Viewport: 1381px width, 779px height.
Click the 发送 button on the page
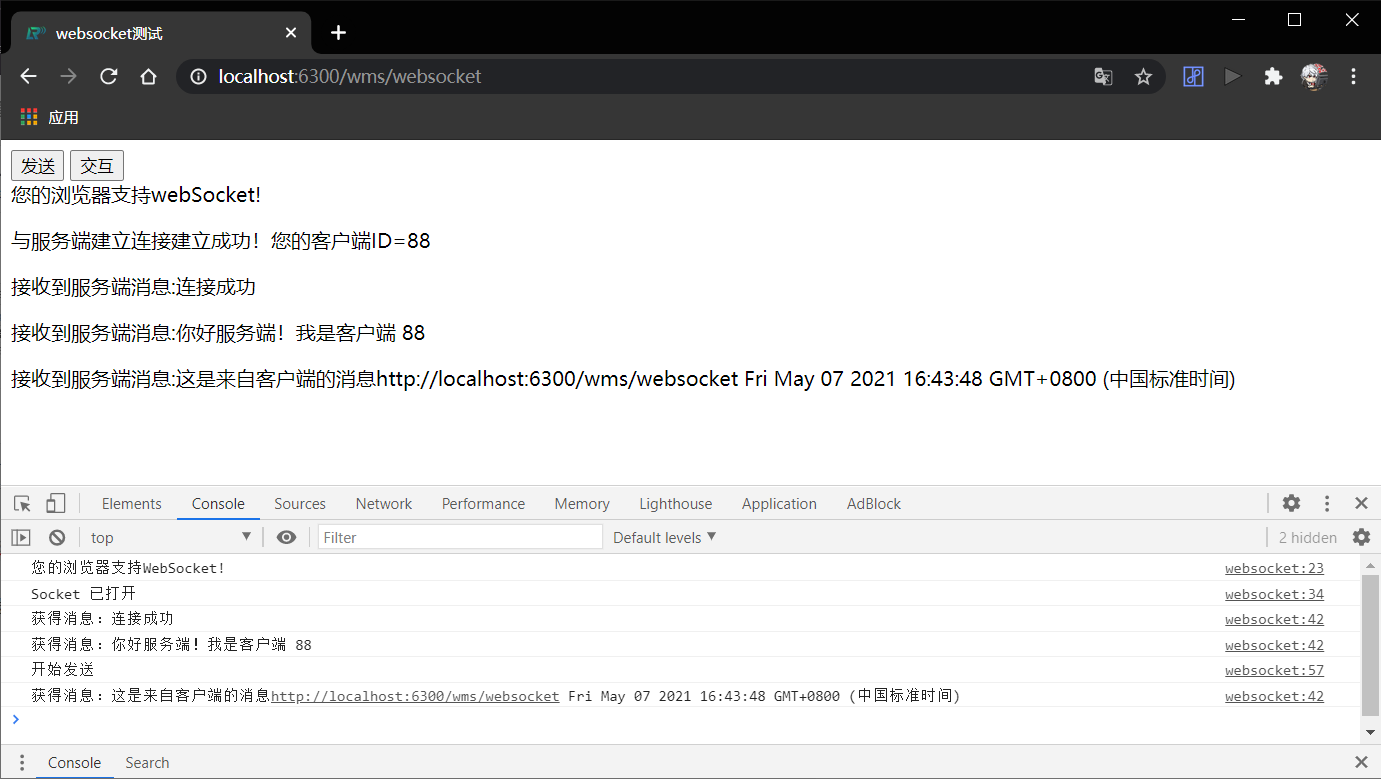pyautogui.click(x=36, y=165)
